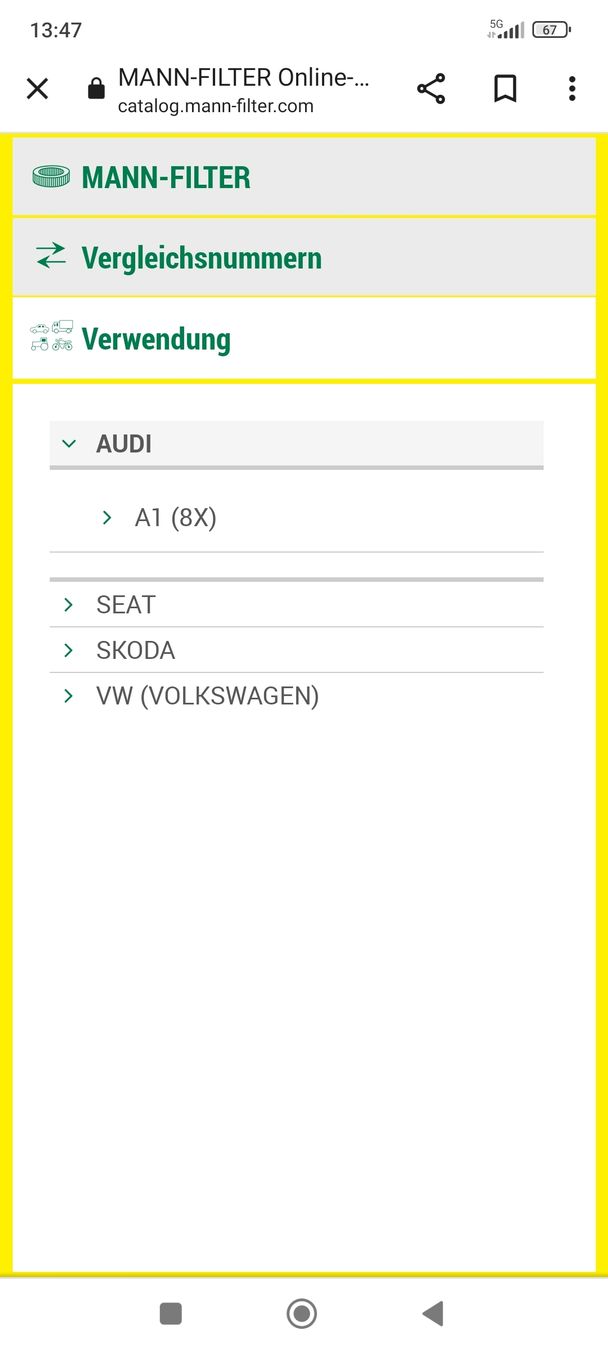Viewport: 608px width, 1350px height.
Task: Open the Vergleichsnummern tab
Action: pyautogui.click(x=202, y=258)
